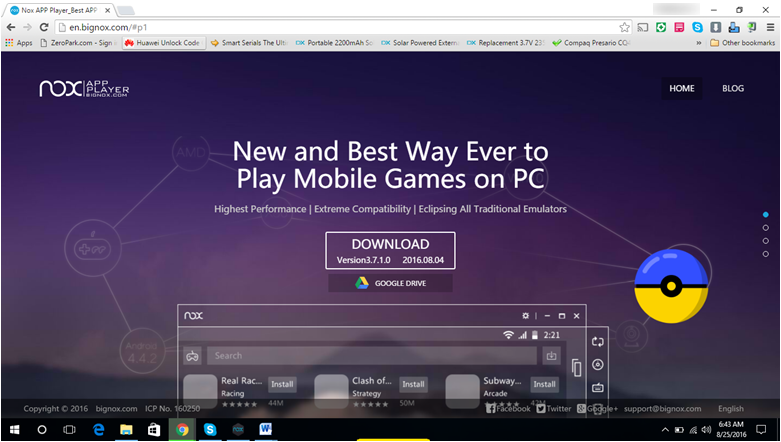Click the Nox preview rotate screen icon
The image size is (781, 442).
tap(598, 342)
